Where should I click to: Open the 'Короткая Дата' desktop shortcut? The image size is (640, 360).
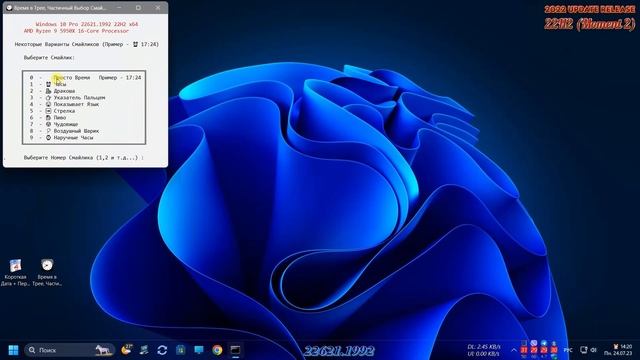click(16, 272)
